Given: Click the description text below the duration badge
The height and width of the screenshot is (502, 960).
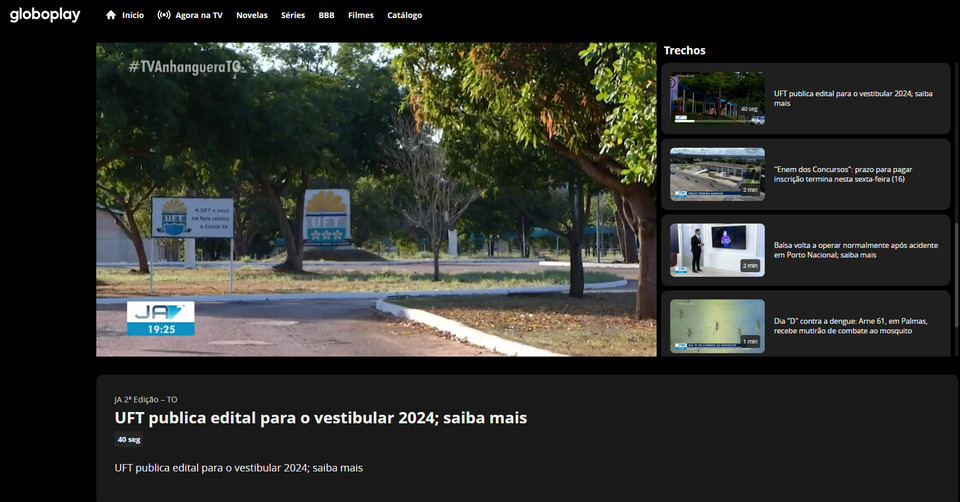Looking at the screenshot, I should (239, 468).
